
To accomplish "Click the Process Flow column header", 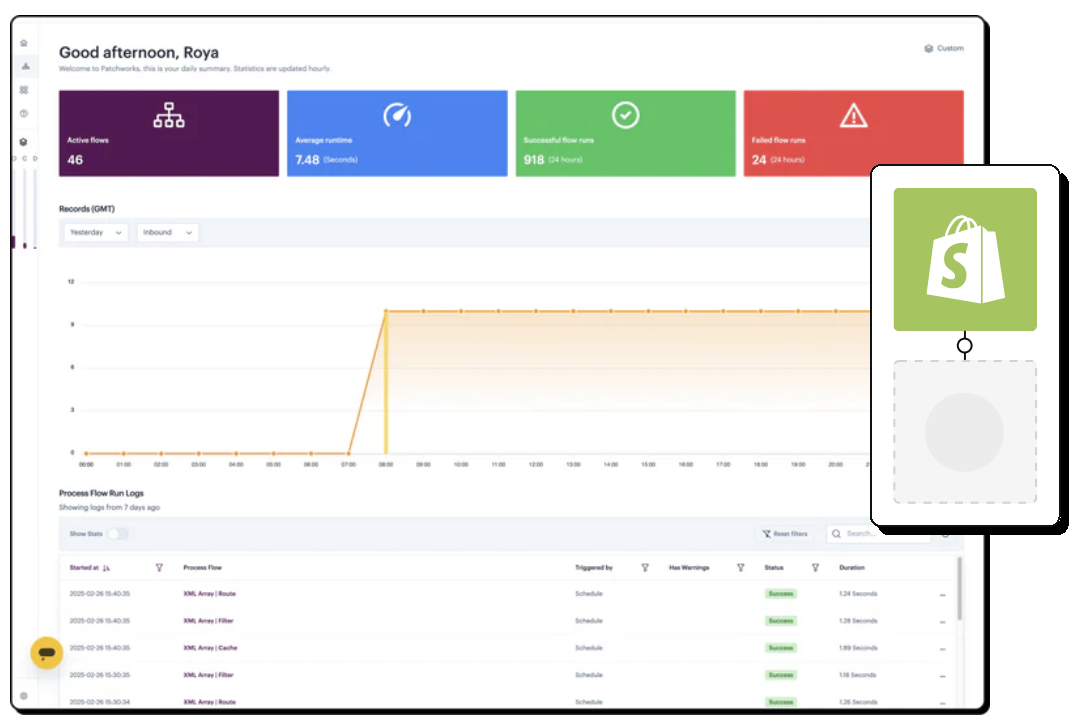I will click(202, 568).
